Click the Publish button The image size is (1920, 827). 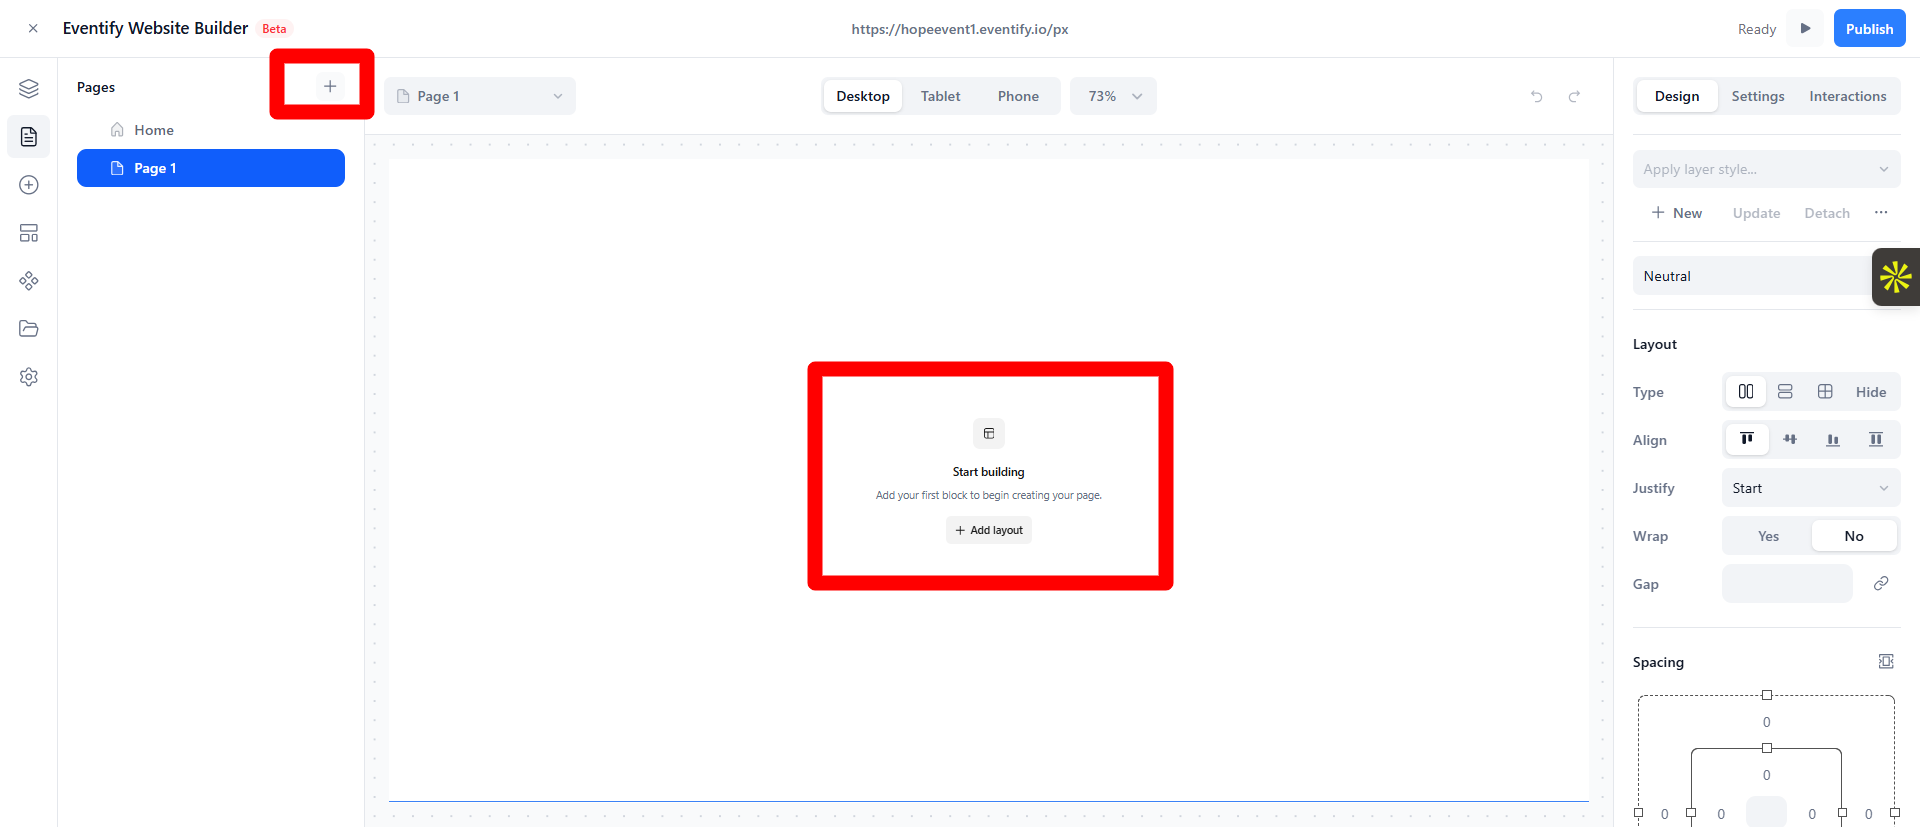[x=1870, y=28]
